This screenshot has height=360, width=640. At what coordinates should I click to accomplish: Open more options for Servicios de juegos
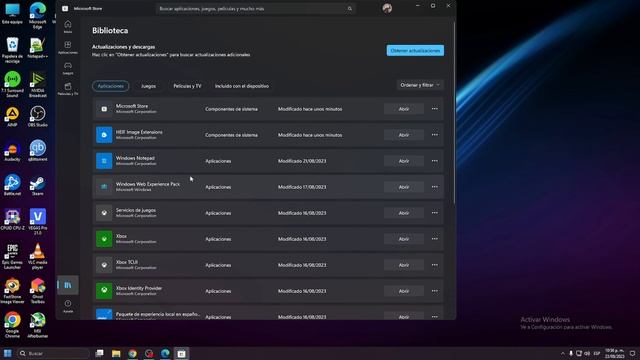coord(435,213)
